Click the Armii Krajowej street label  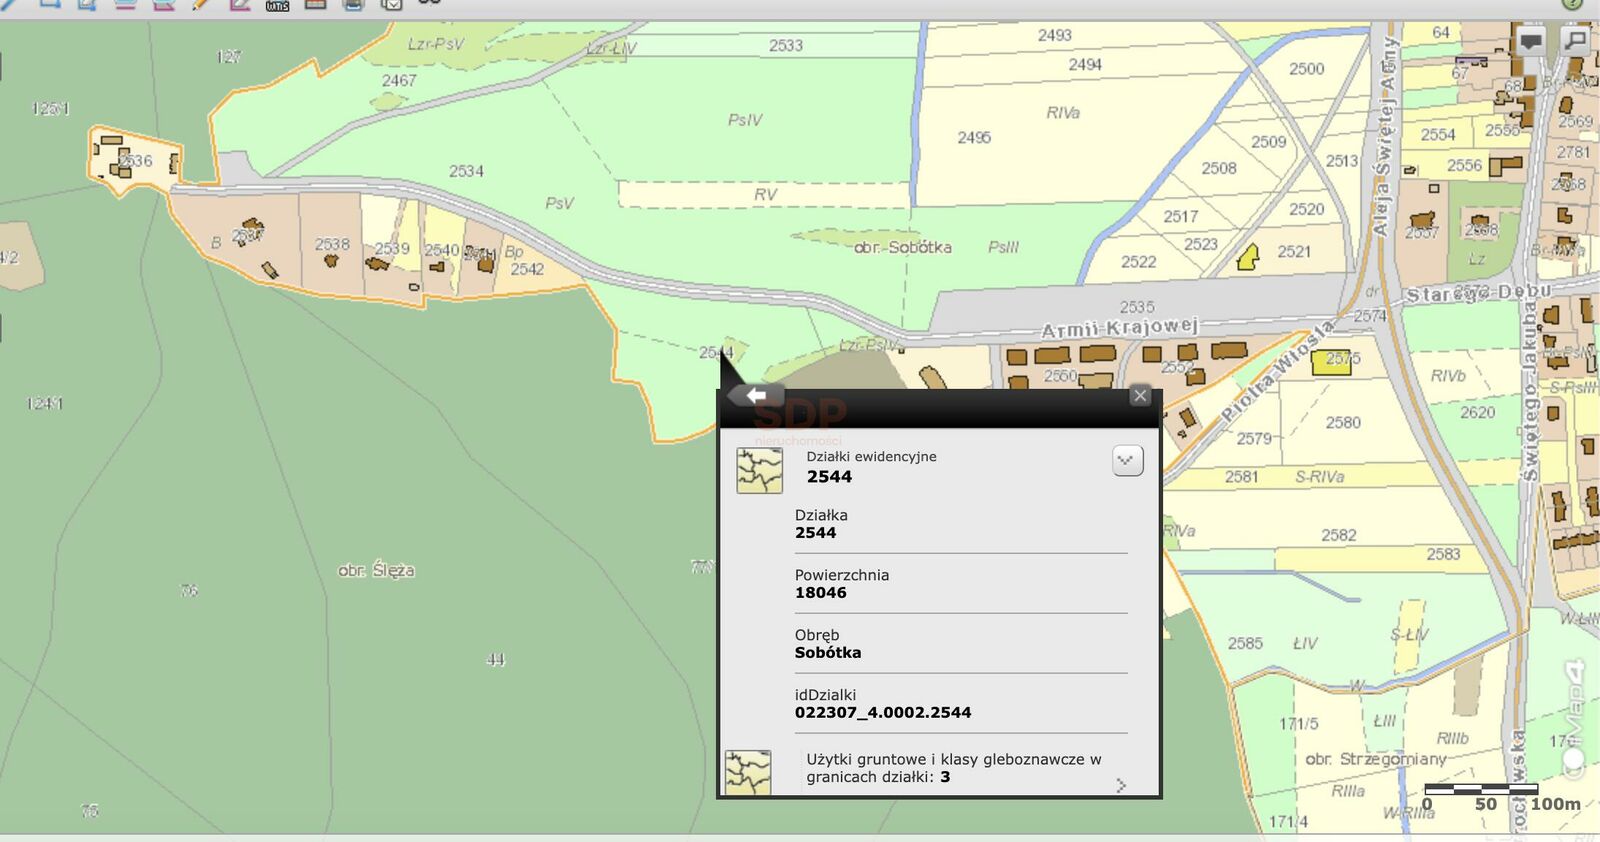(x=1119, y=328)
